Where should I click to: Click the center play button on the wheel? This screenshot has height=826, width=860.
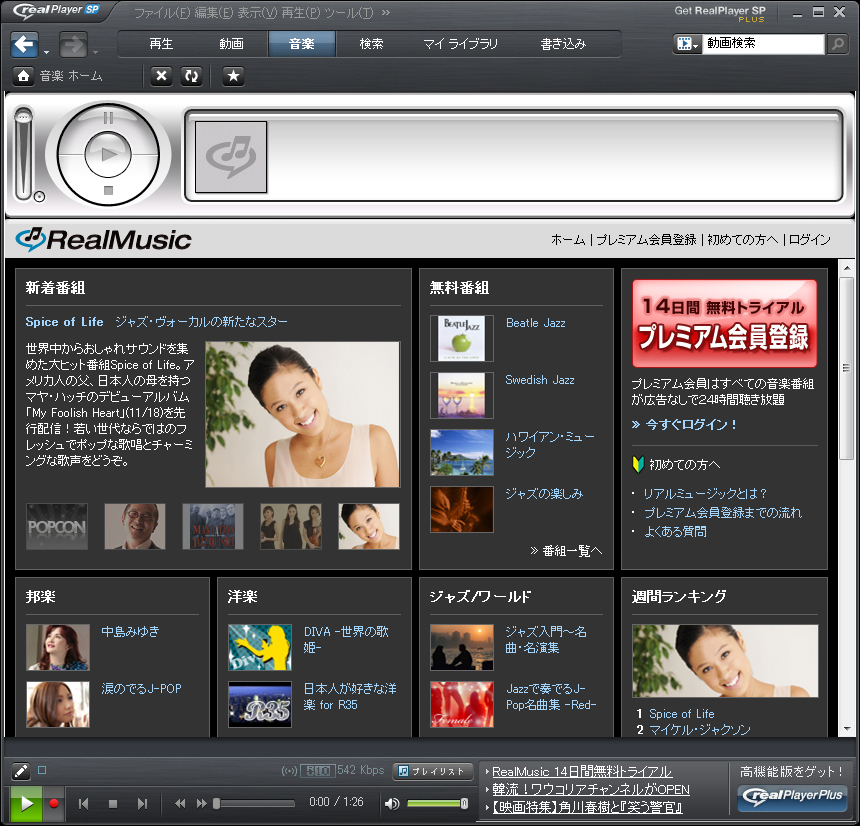(108, 155)
